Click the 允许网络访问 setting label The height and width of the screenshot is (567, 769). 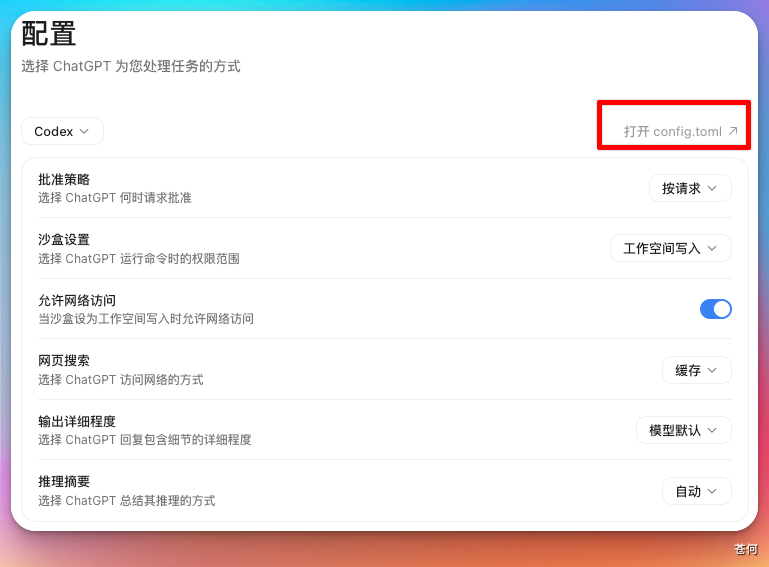click(x=77, y=300)
